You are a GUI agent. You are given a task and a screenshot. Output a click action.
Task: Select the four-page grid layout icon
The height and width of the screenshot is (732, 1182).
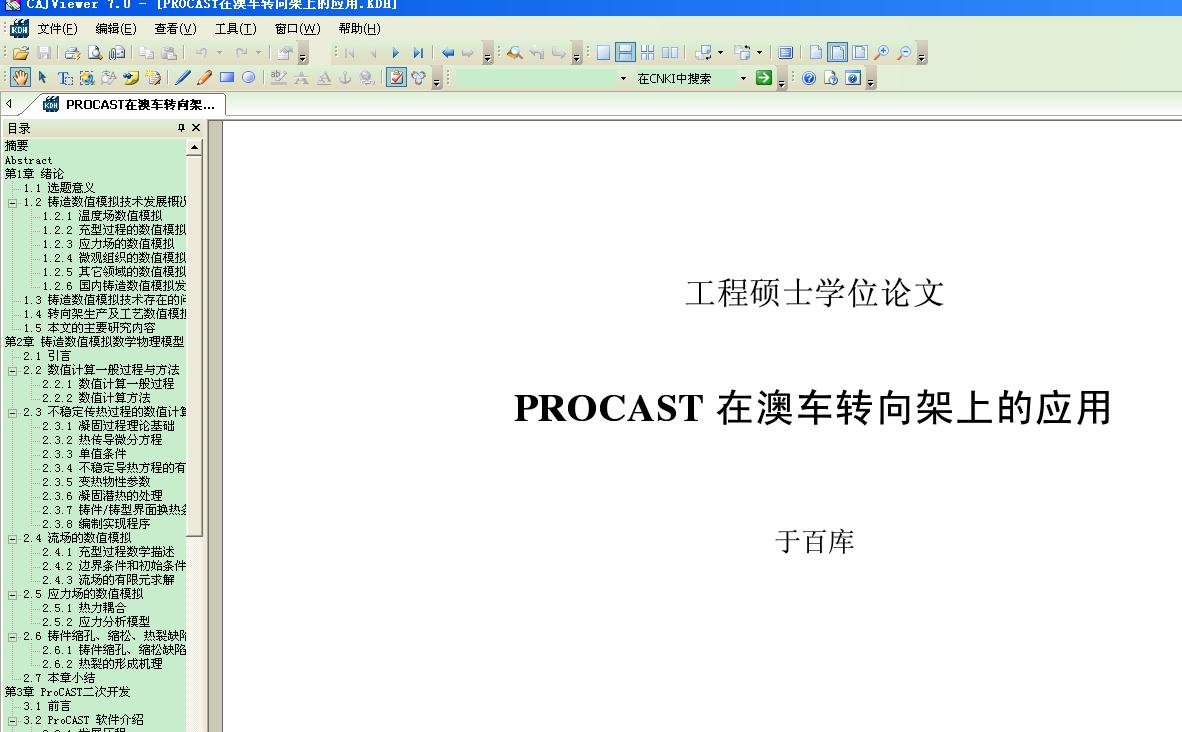tap(648, 53)
